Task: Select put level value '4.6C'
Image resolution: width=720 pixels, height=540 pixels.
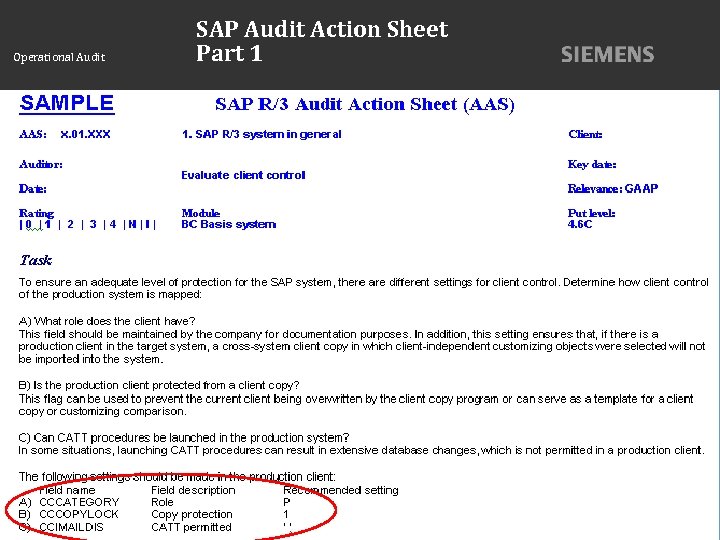Action: (x=580, y=225)
